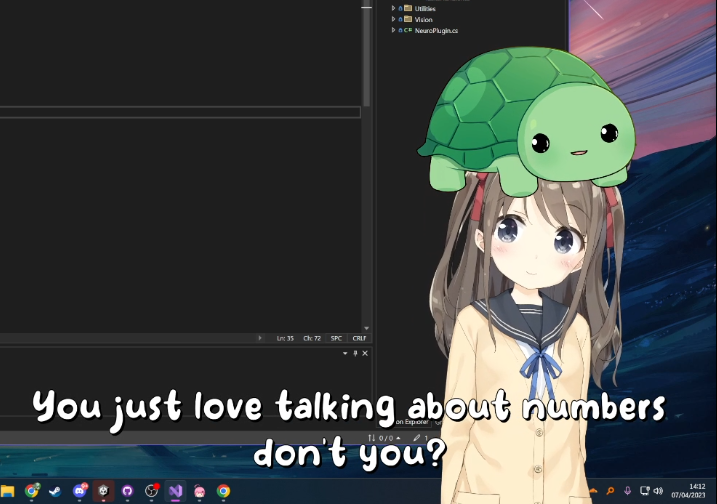717x504 pixels.
Task: Open OBS Studio from the taskbar
Action: pyautogui.click(x=151, y=491)
